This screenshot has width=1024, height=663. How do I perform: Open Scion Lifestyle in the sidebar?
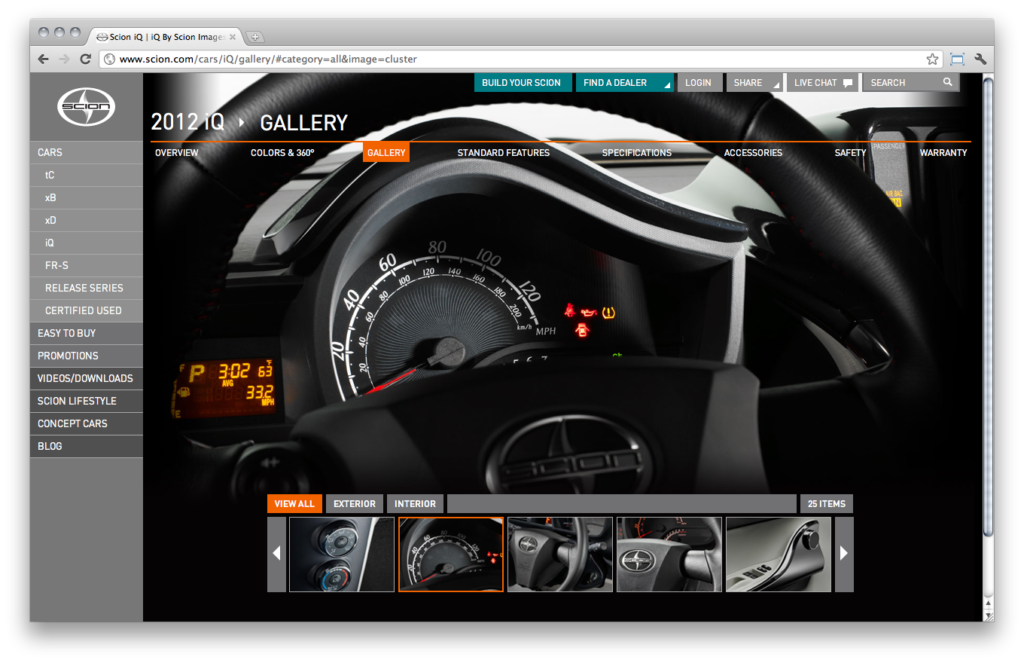point(86,401)
